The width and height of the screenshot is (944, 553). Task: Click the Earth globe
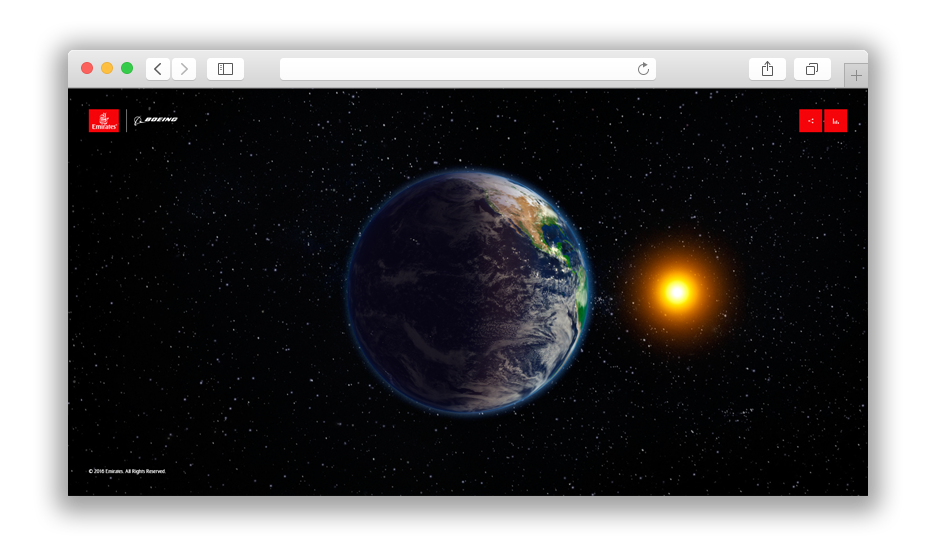pyautogui.click(x=468, y=292)
